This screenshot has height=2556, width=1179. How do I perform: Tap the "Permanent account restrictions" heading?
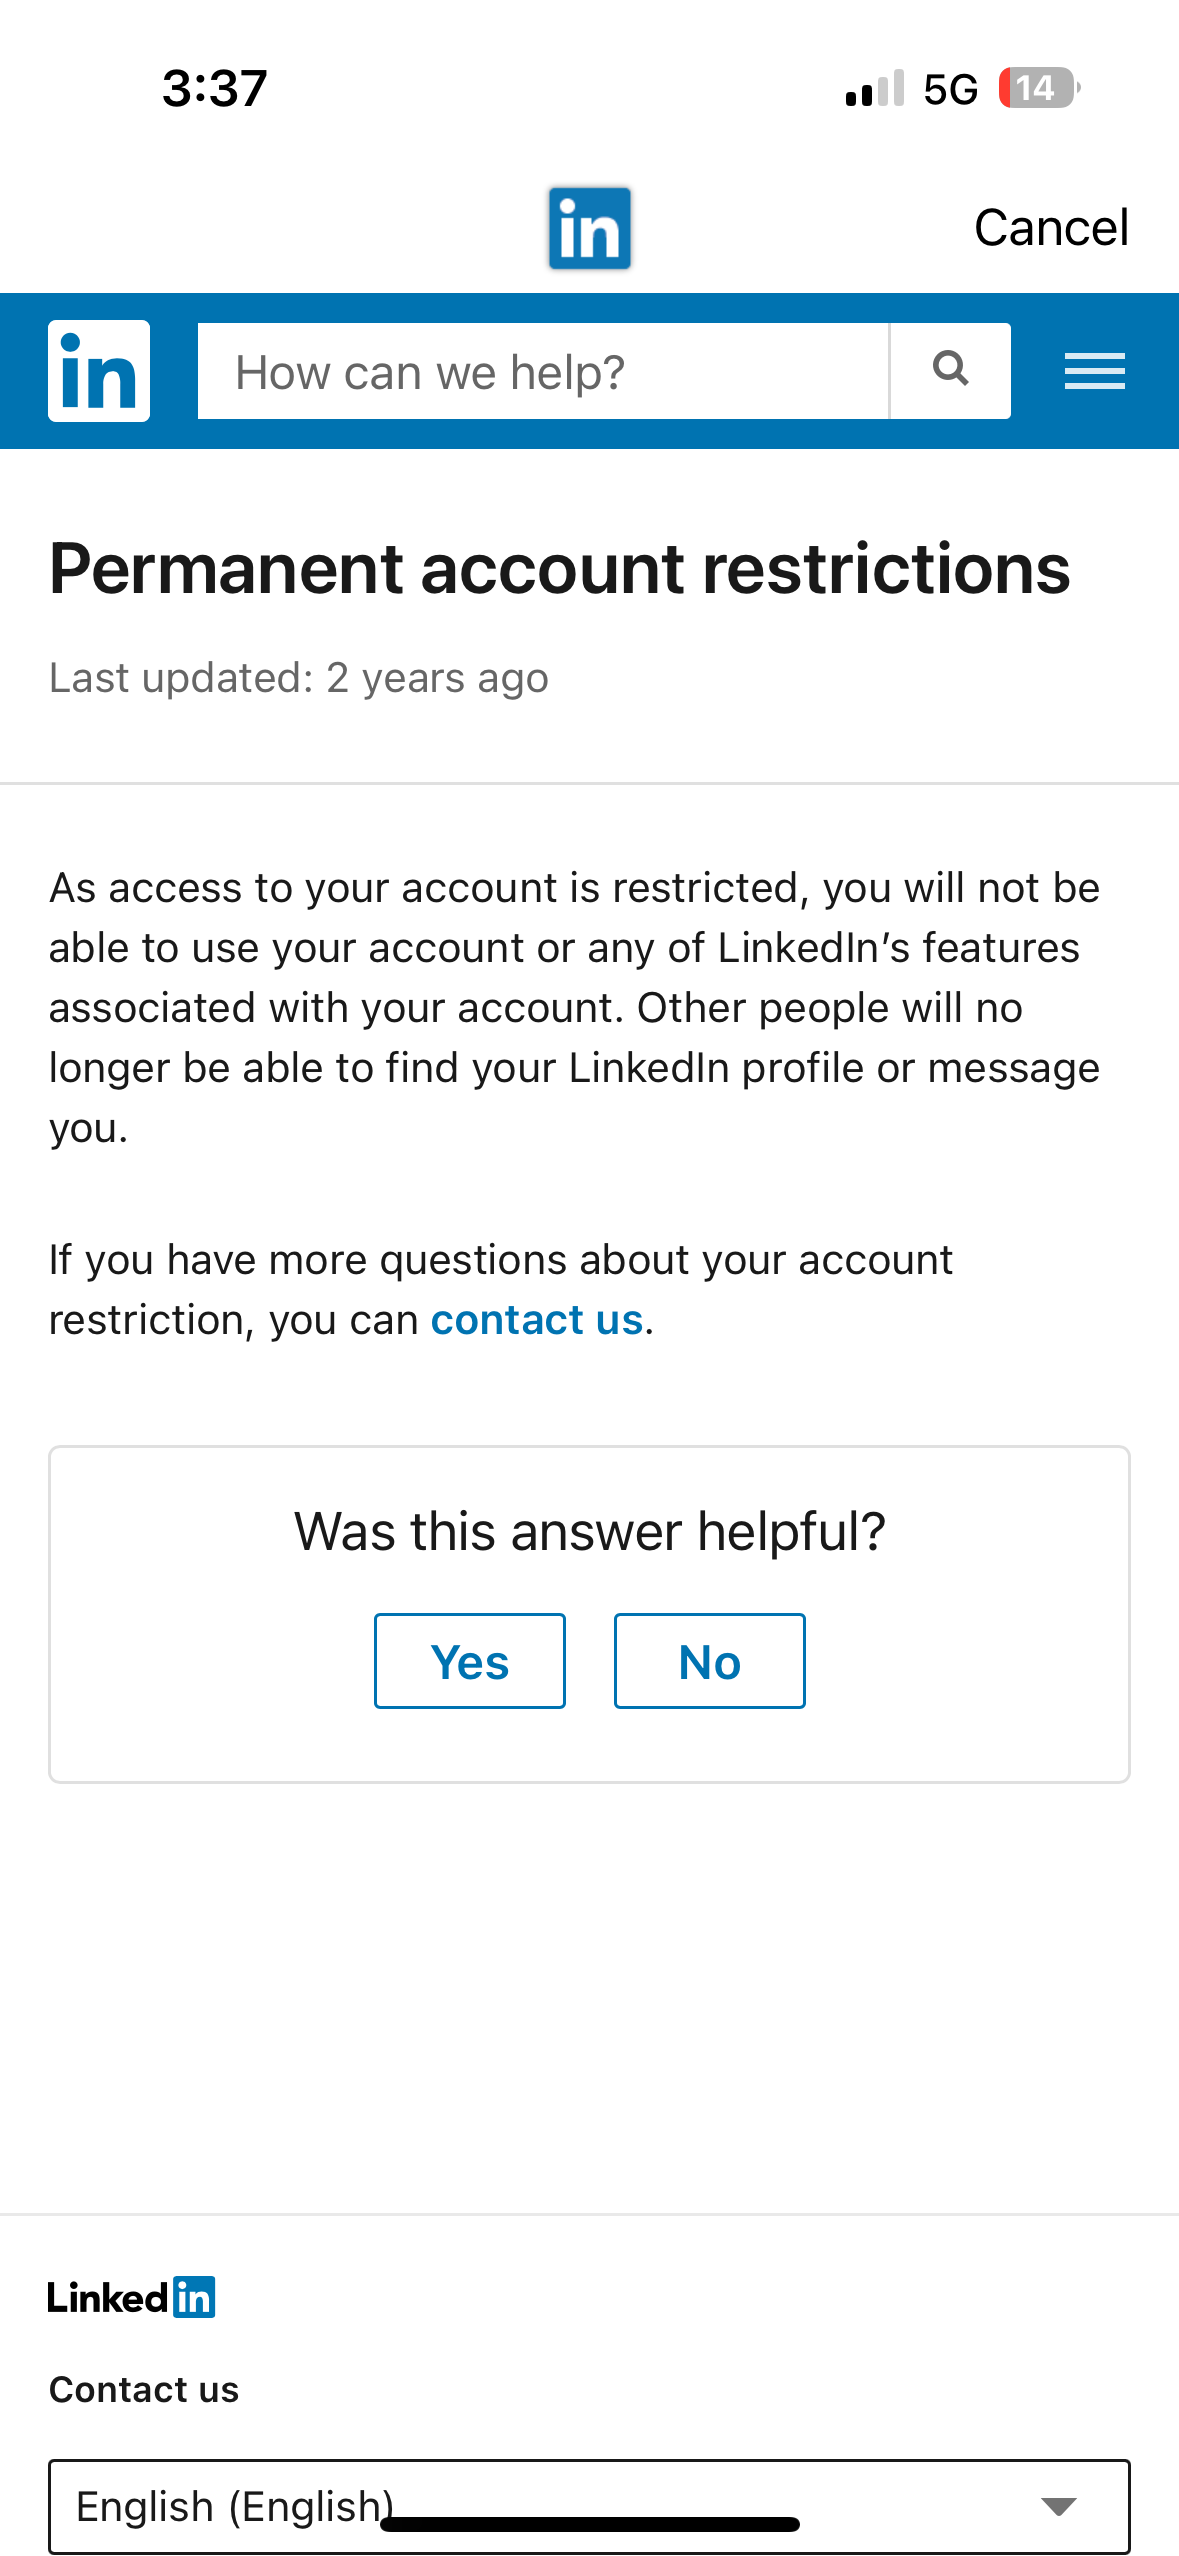click(560, 569)
